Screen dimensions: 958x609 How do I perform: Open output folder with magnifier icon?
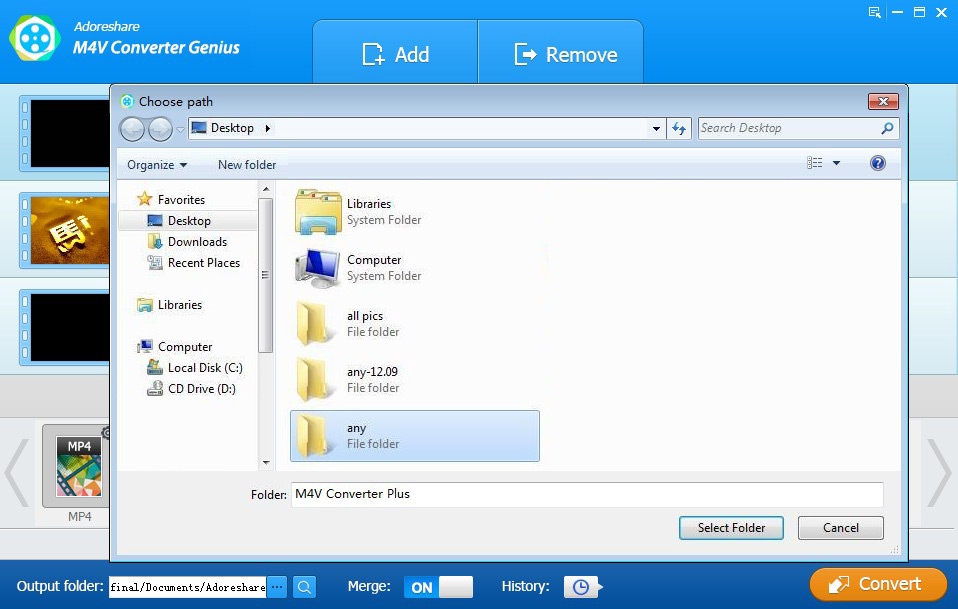304,587
